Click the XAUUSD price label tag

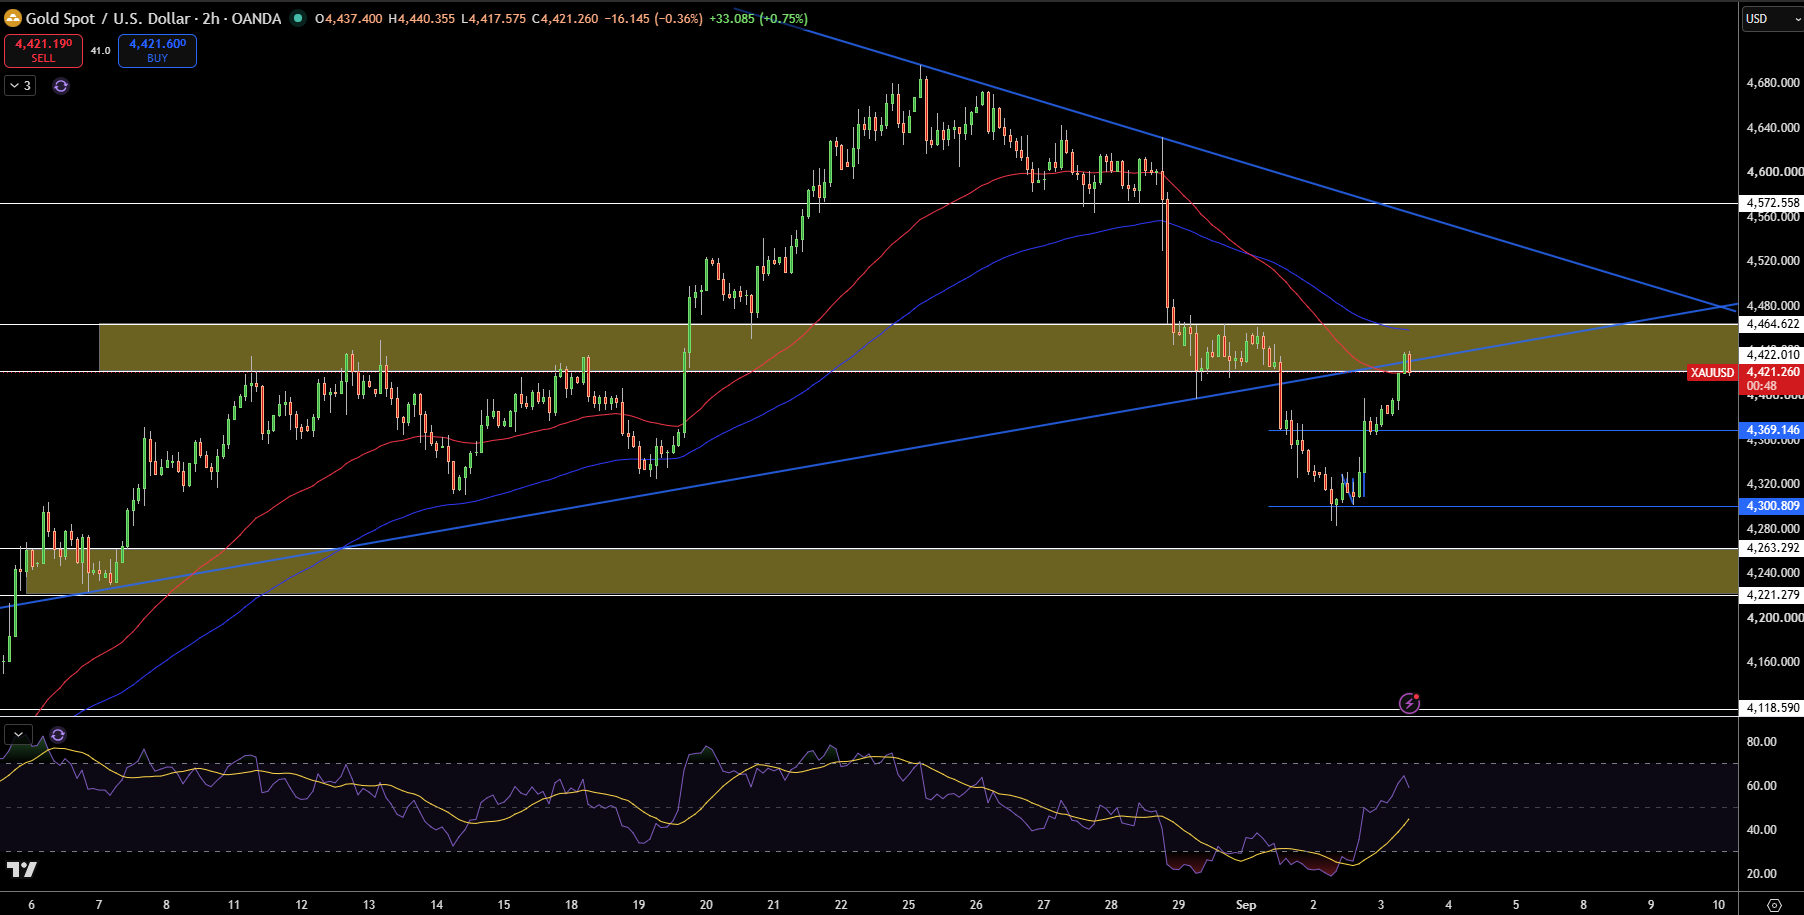1712,373
